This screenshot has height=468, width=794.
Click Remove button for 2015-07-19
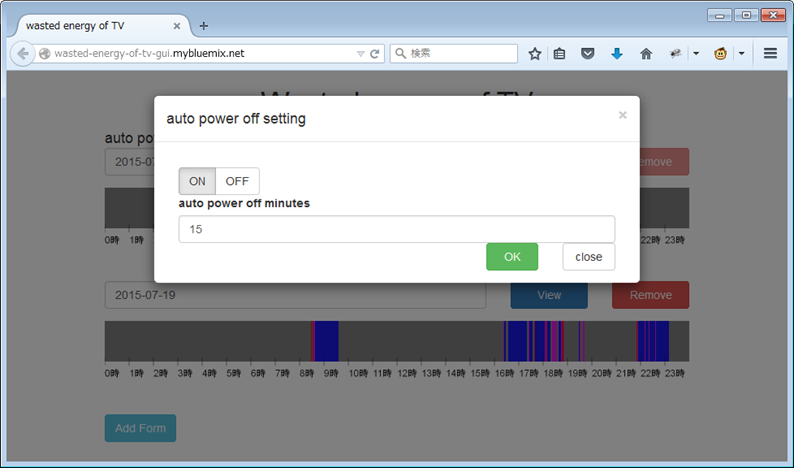(x=651, y=295)
